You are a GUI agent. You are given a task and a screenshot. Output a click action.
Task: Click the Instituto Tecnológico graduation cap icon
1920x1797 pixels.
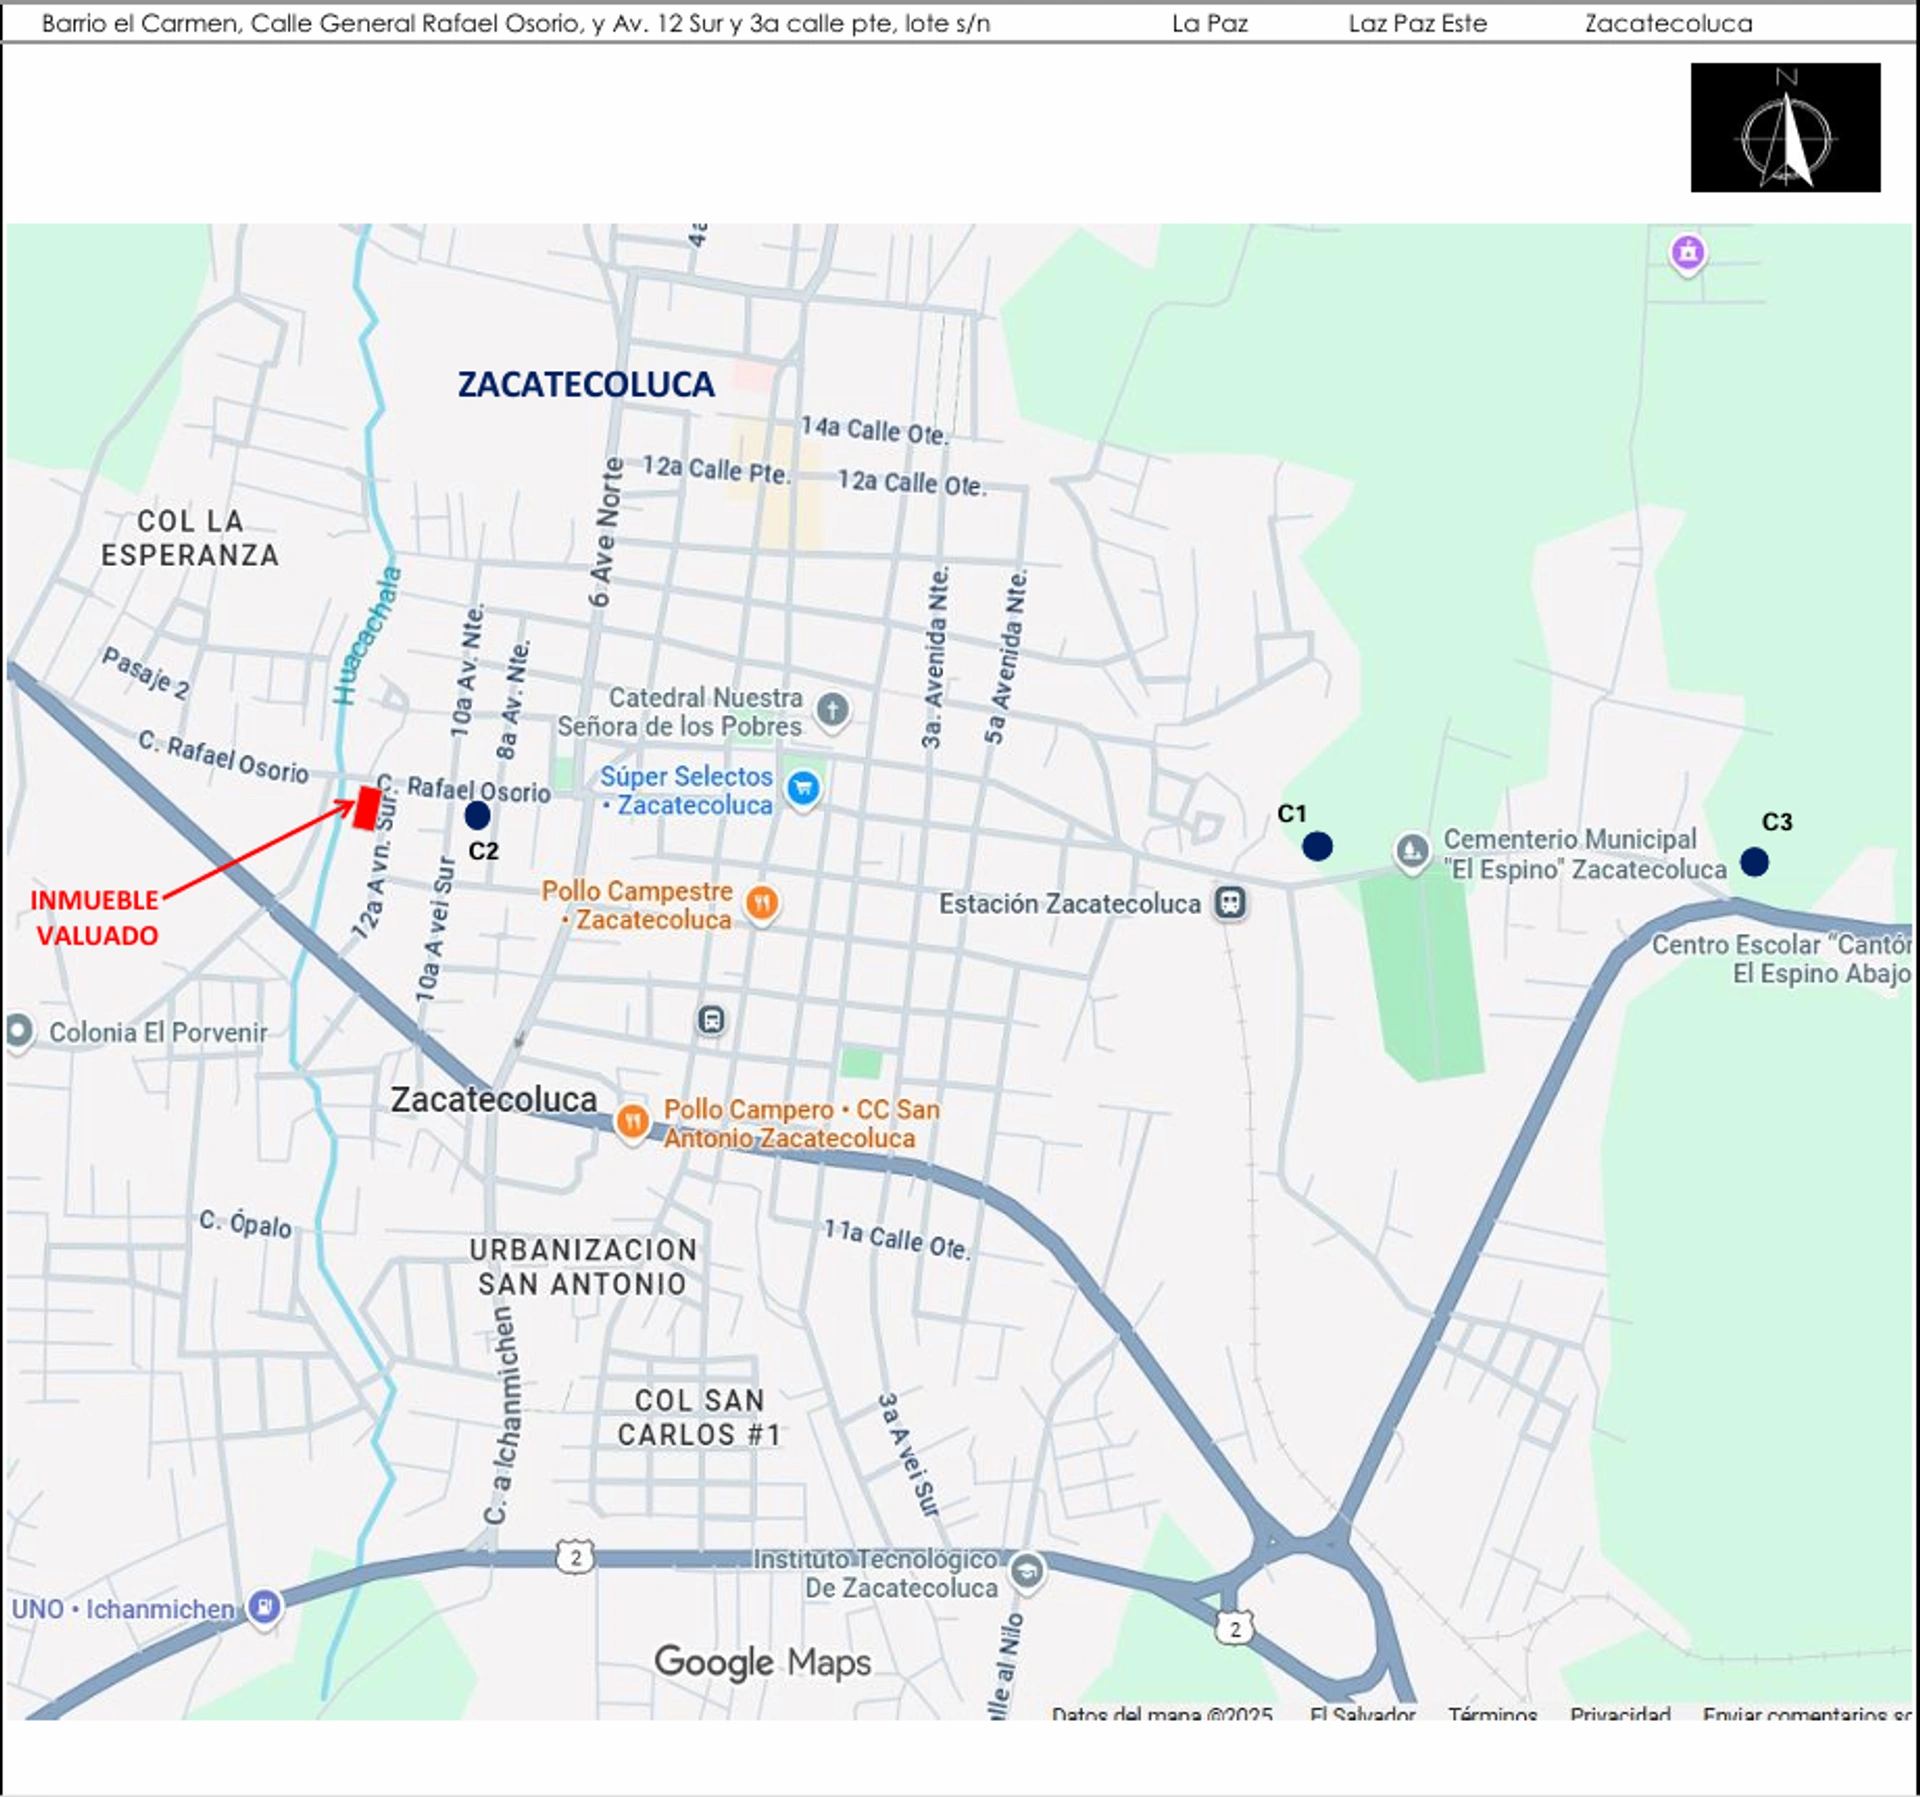(x=1026, y=1571)
